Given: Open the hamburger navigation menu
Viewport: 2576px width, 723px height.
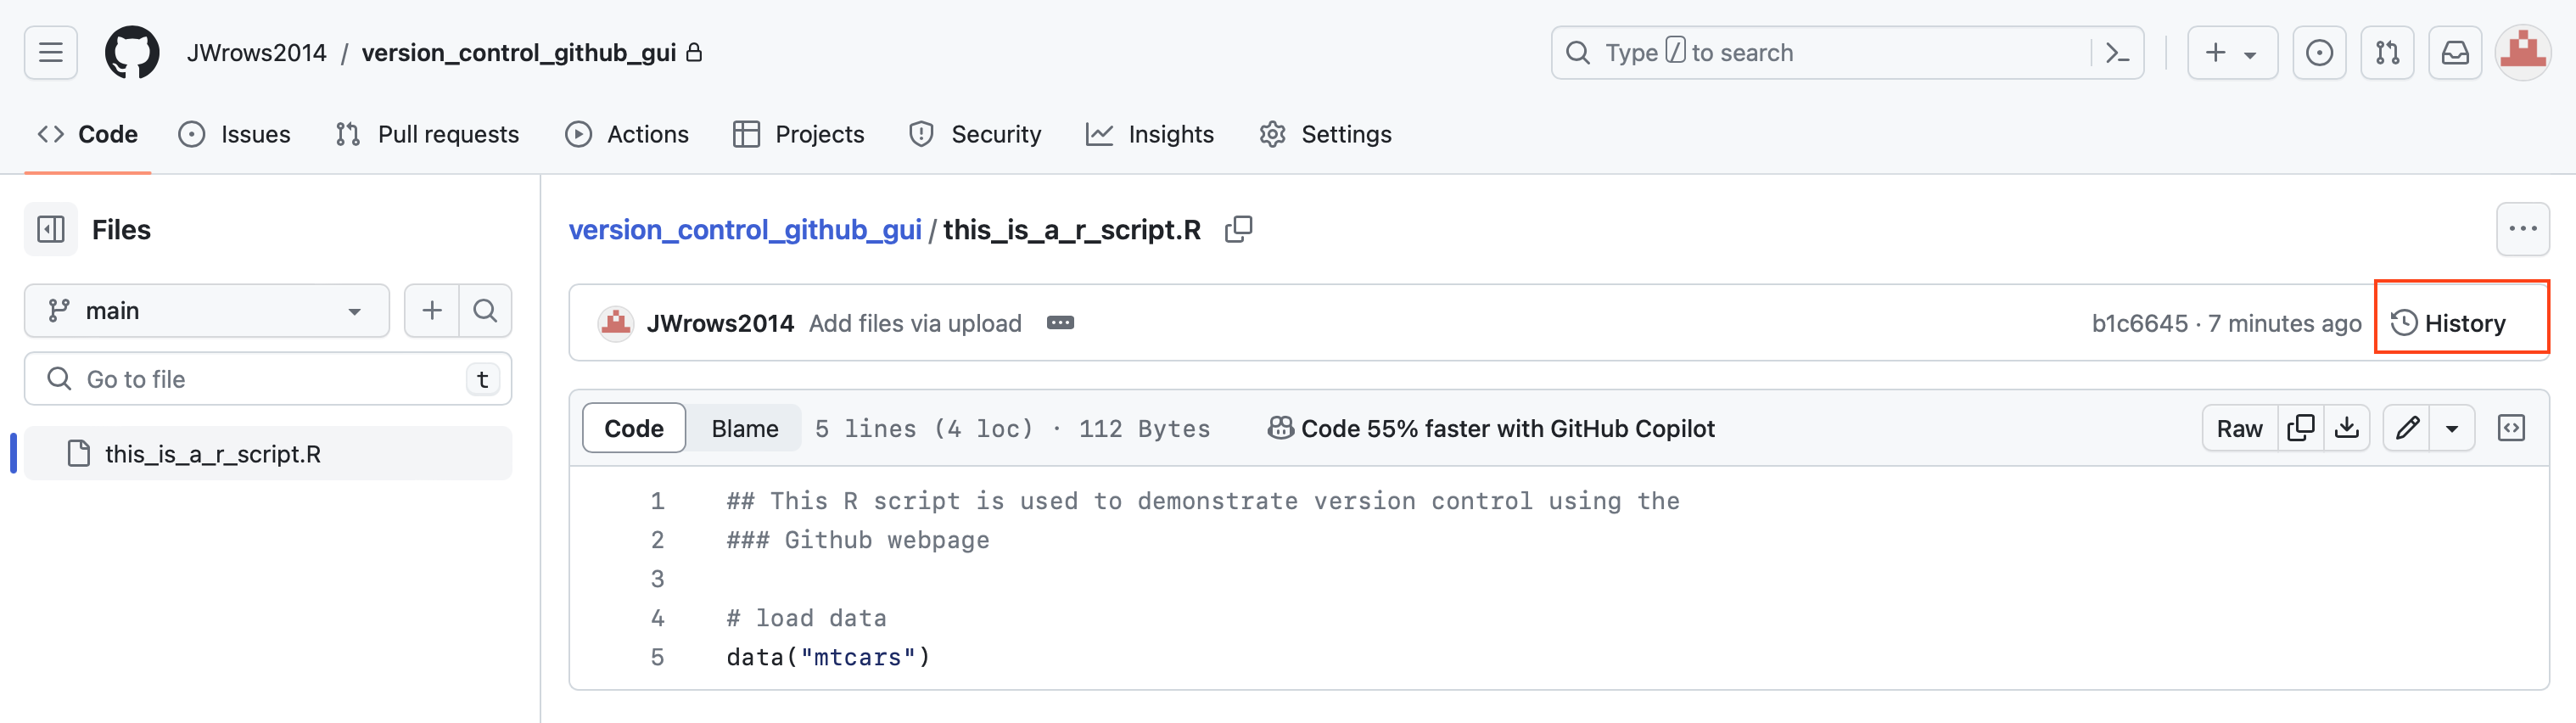Looking at the screenshot, I should (x=51, y=52).
